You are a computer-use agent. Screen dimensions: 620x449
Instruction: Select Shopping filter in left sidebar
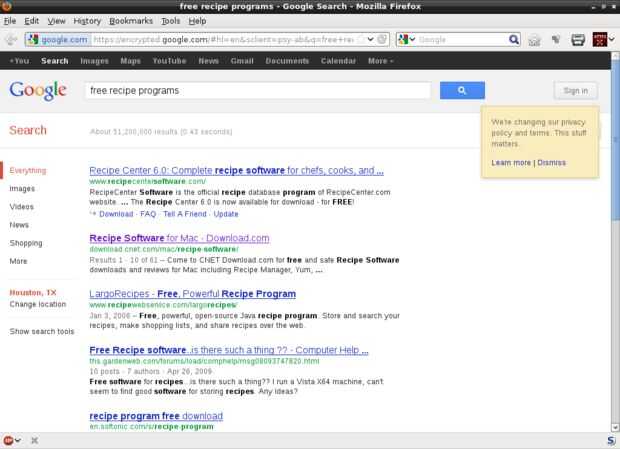point(26,243)
